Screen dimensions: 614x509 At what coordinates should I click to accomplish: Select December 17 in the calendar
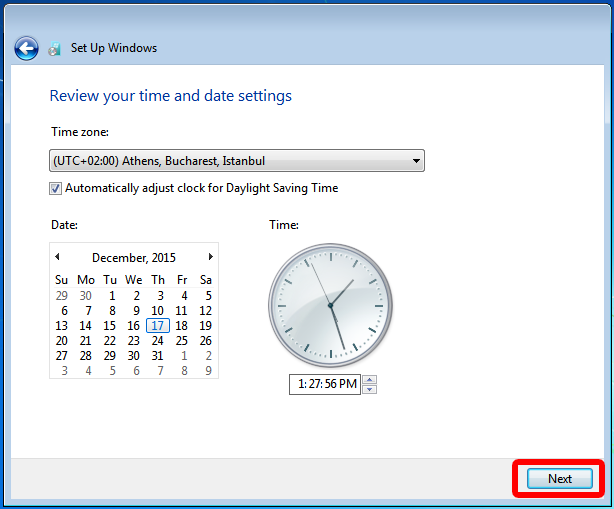(158, 325)
